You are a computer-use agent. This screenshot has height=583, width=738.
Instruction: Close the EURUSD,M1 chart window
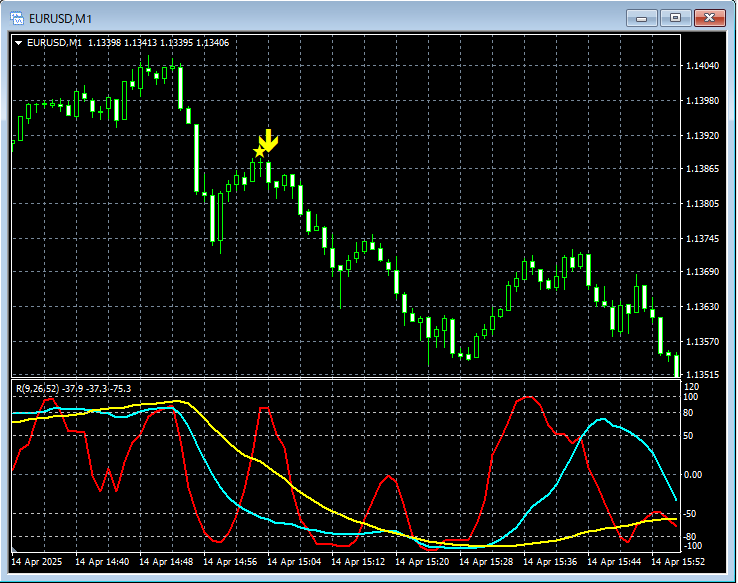pyautogui.click(x=710, y=18)
